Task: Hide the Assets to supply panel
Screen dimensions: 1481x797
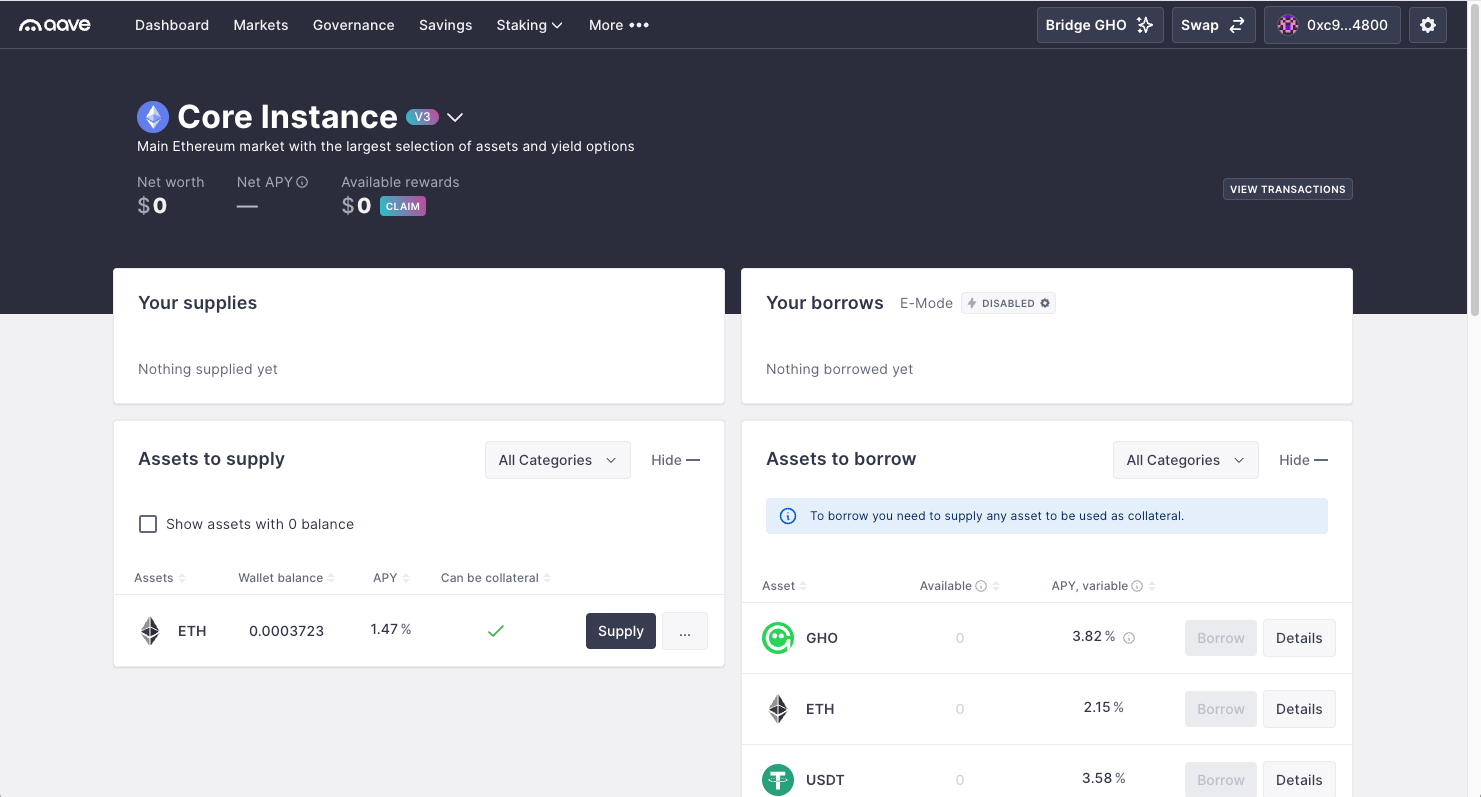Action: pyautogui.click(x=675, y=460)
